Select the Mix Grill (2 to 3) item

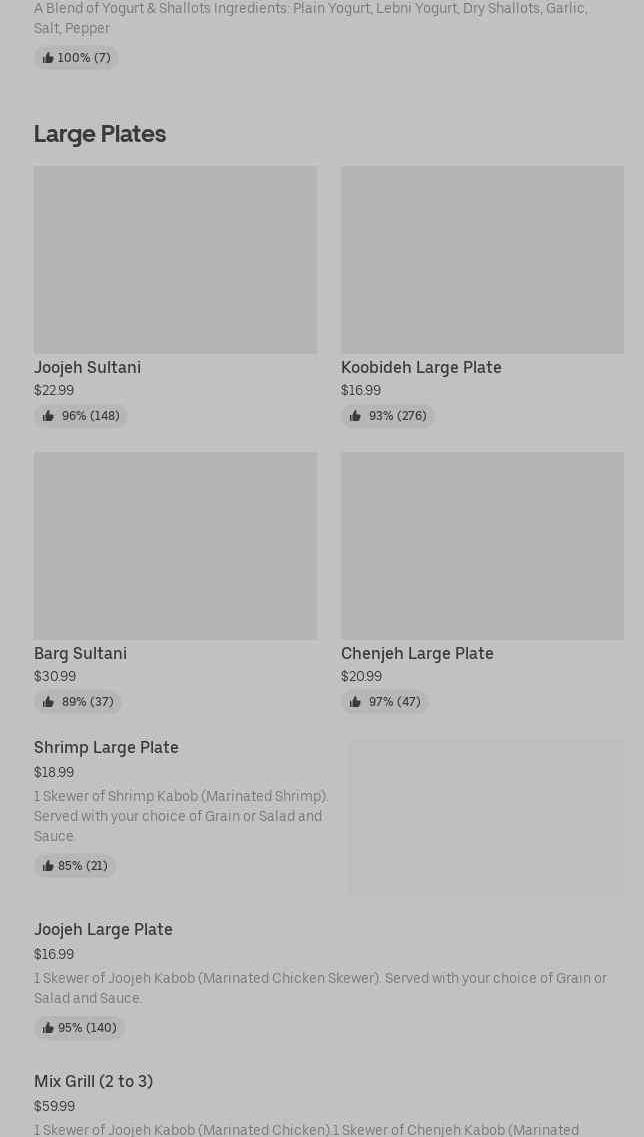pyautogui.click(x=93, y=1081)
